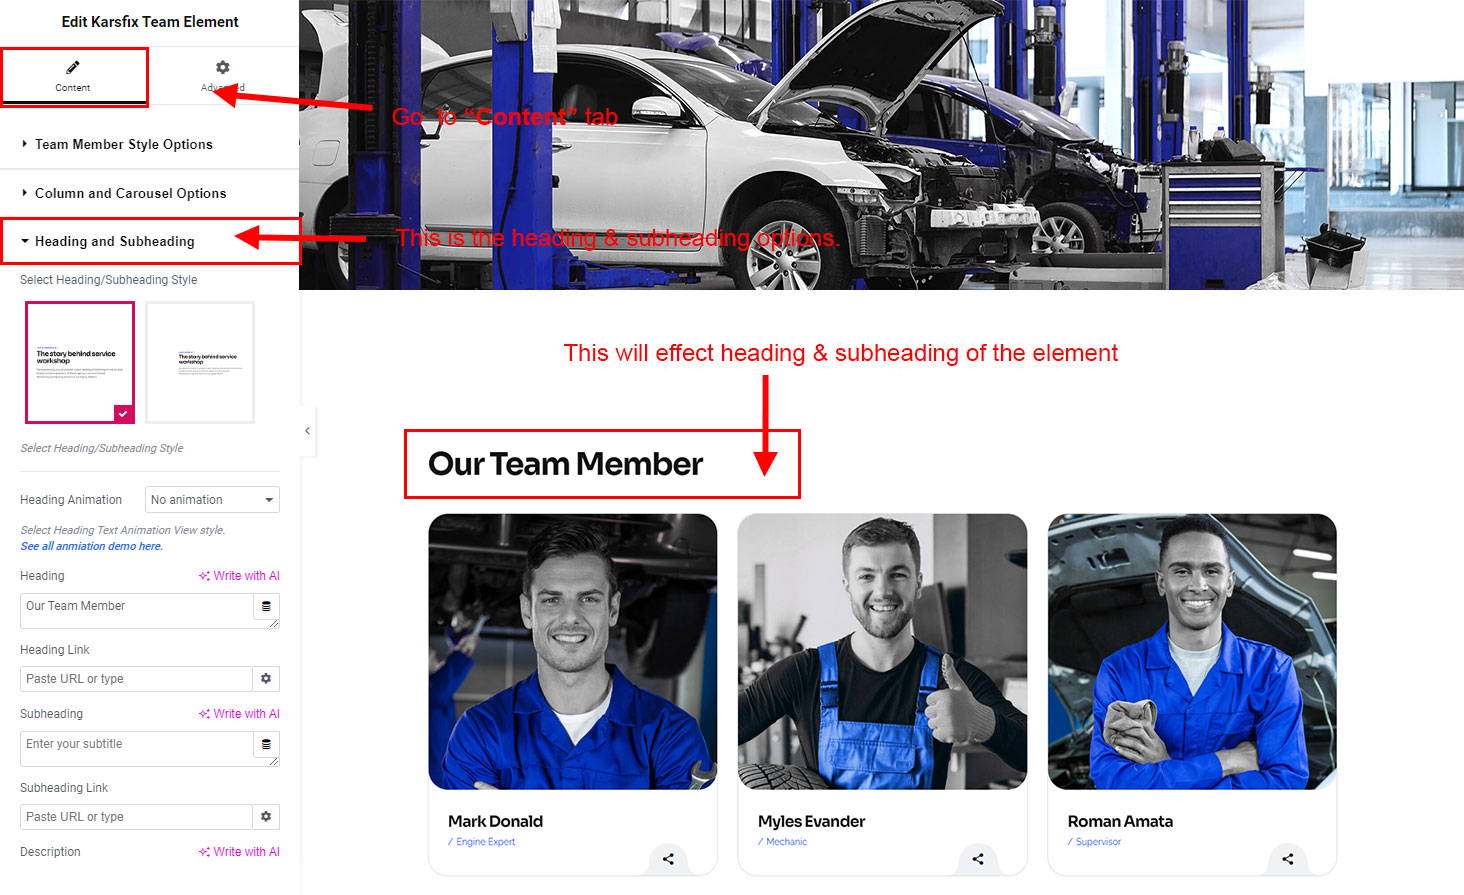The width and height of the screenshot is (1464, 895).
Task: Open Heading Link options gear
Action: (266, 679)
